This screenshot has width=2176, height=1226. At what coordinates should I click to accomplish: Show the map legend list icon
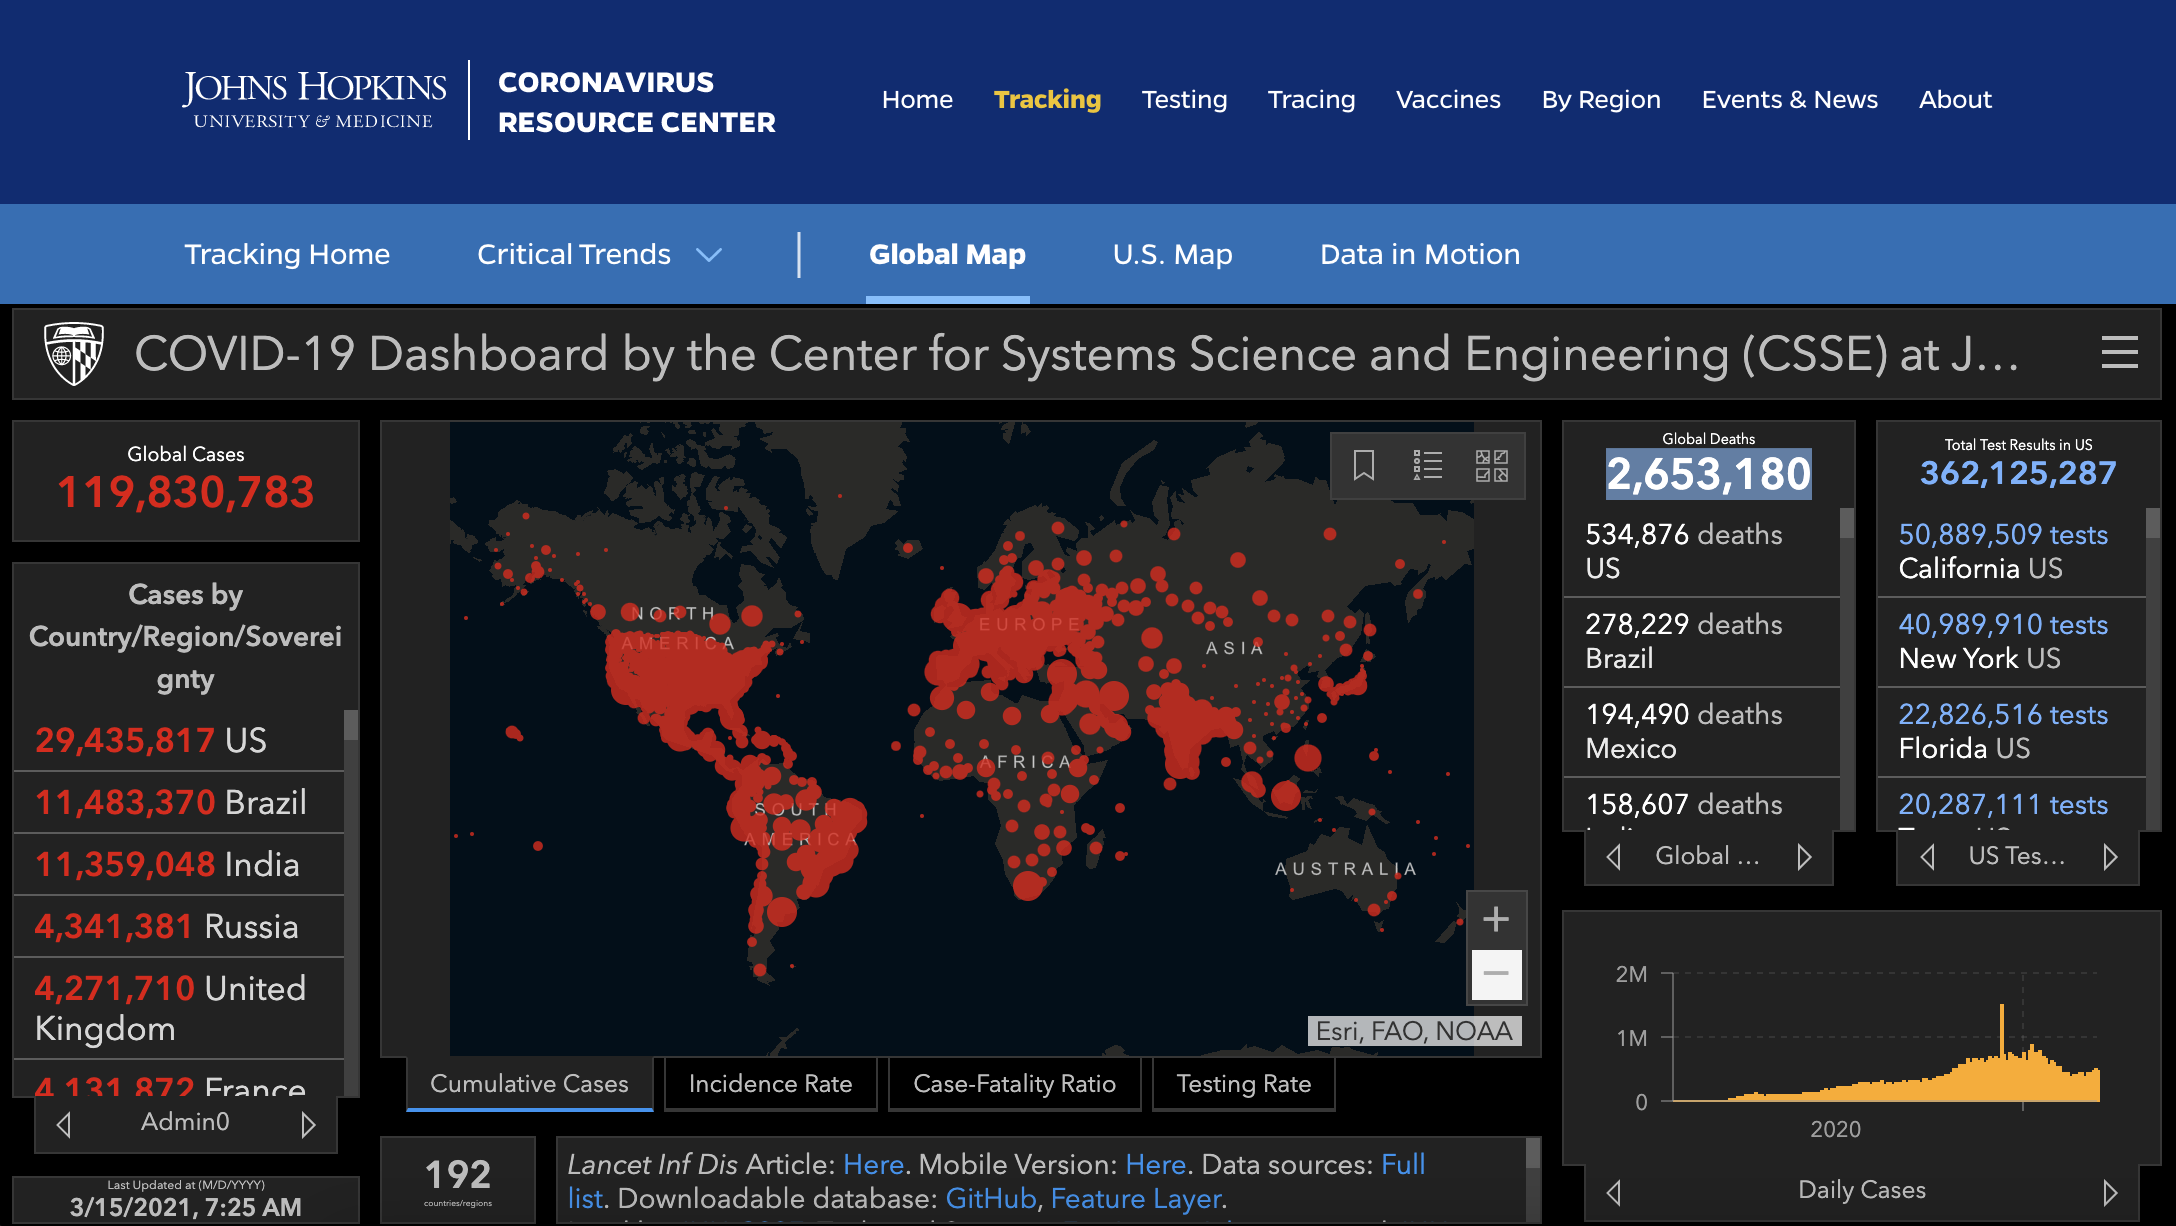1428,465
